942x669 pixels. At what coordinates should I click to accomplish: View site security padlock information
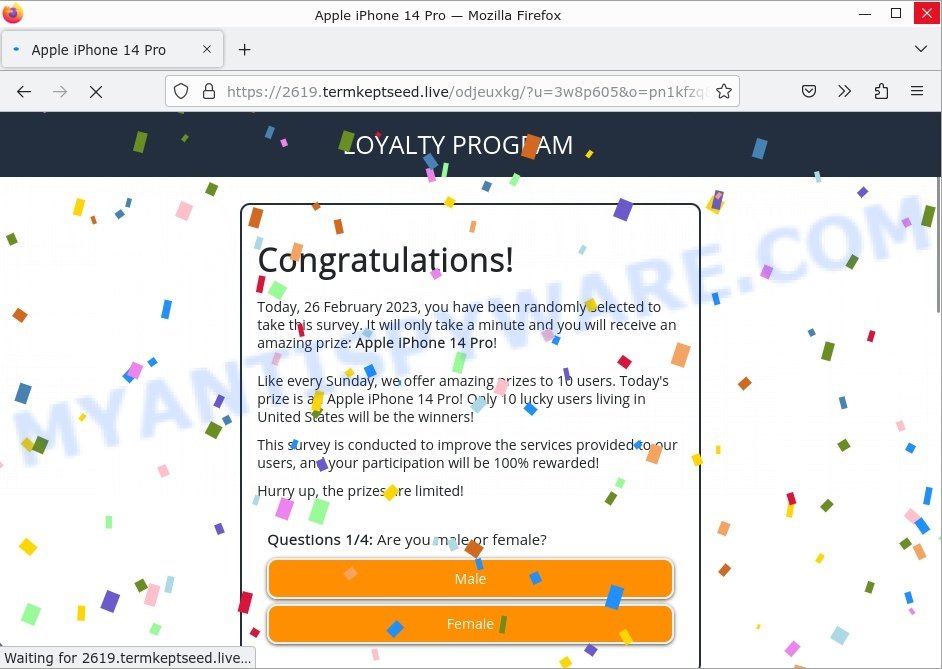(x=208, y=91)
